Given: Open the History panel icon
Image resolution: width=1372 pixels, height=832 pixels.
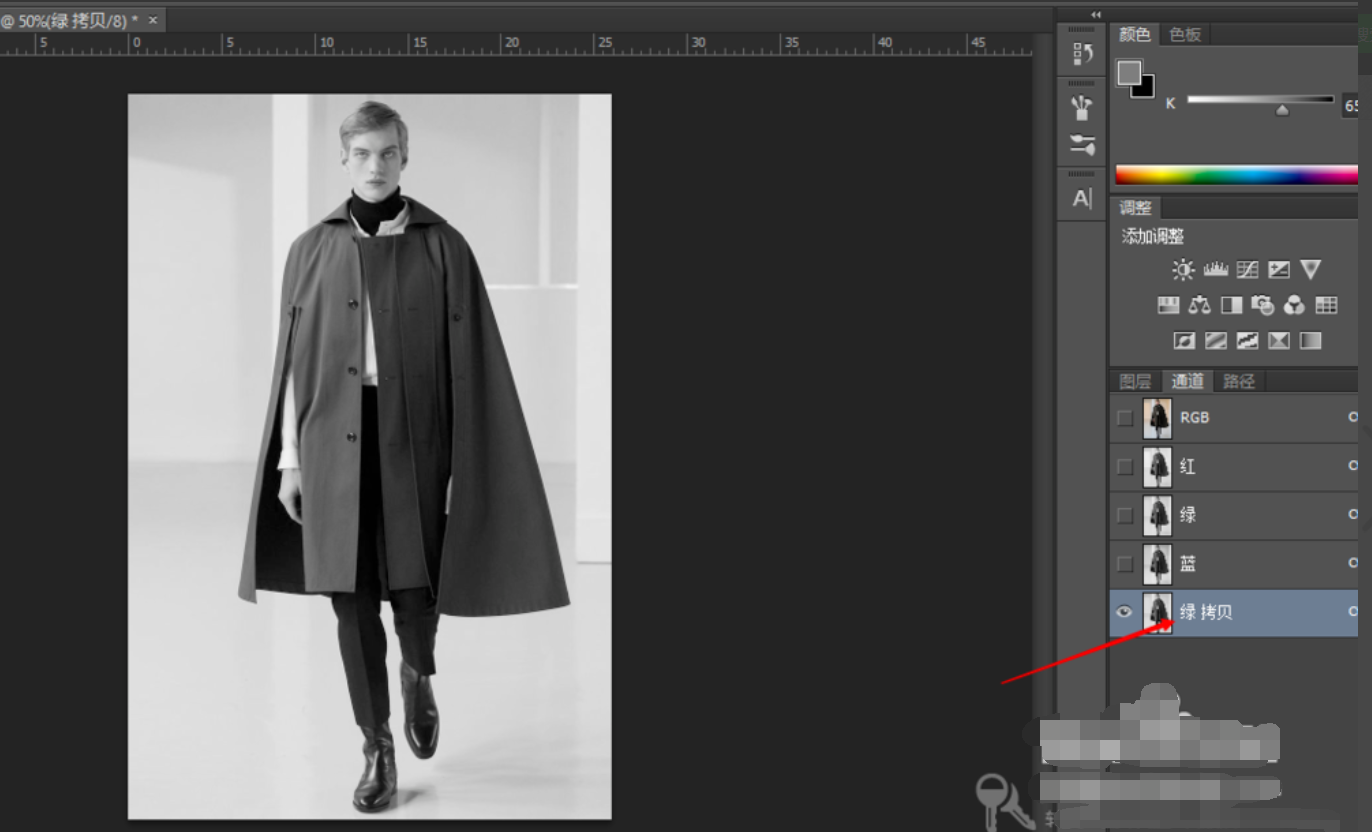Looking at the screenshot, I should tap(1082, 54).
